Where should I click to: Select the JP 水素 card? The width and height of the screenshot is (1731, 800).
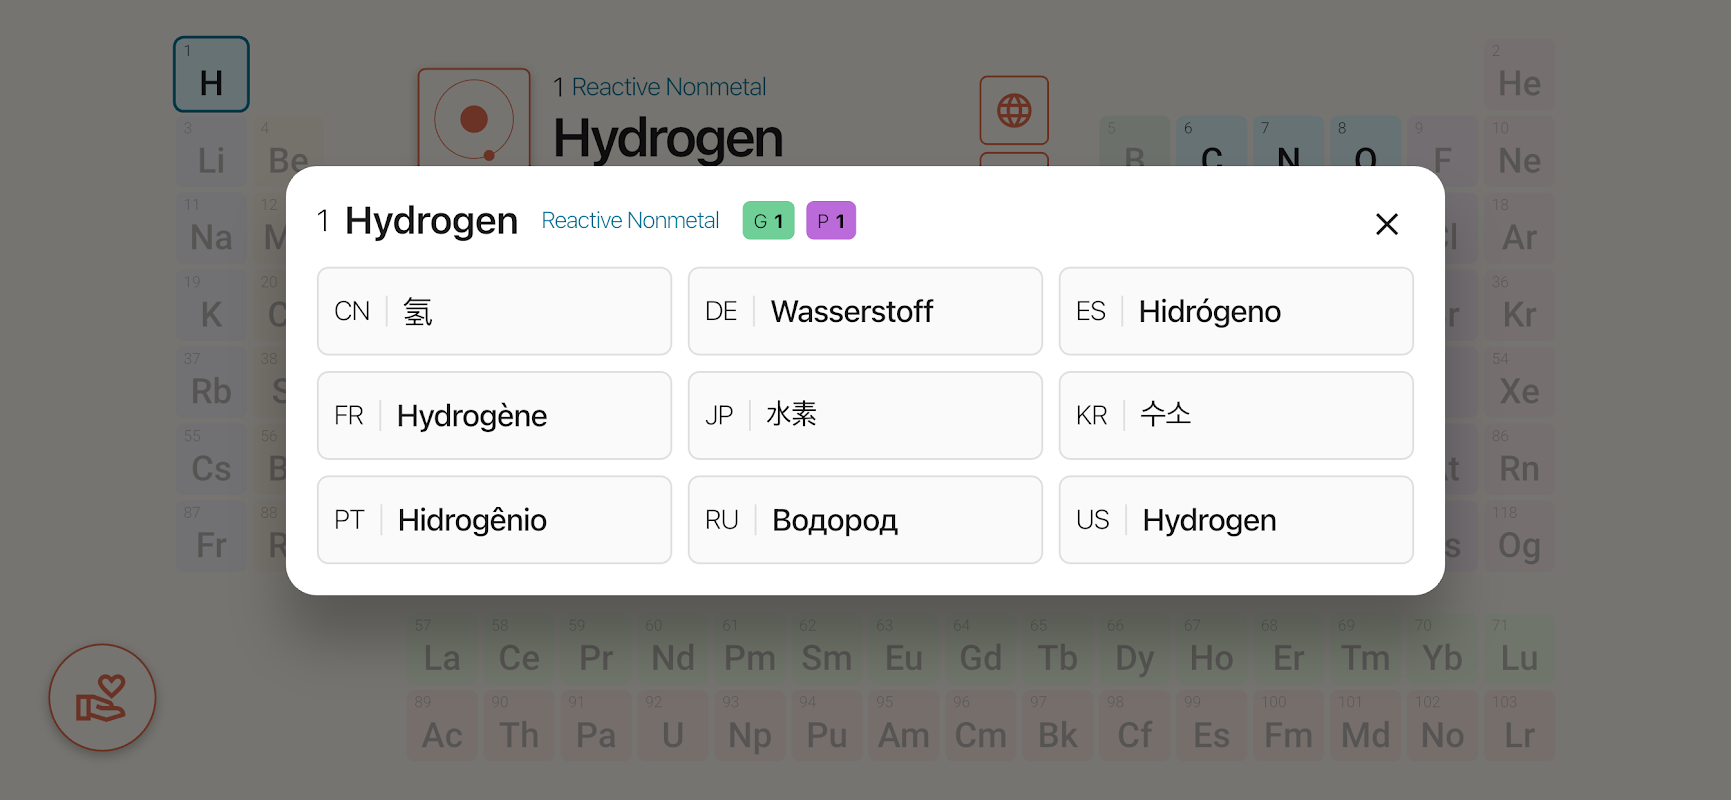point(865,415)
